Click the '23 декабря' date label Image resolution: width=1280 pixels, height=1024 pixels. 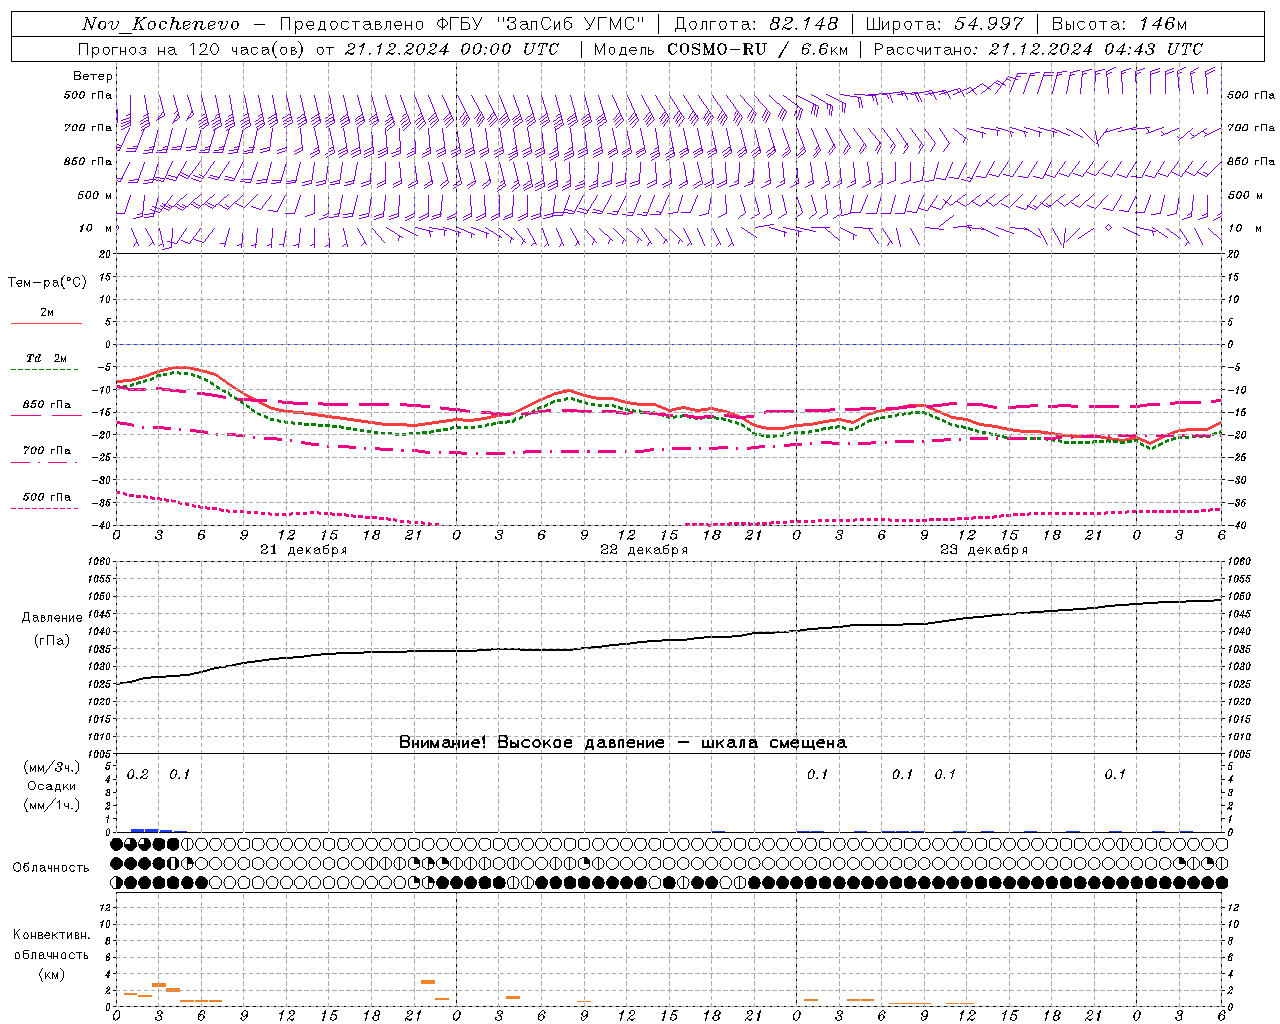pos(984,550)
